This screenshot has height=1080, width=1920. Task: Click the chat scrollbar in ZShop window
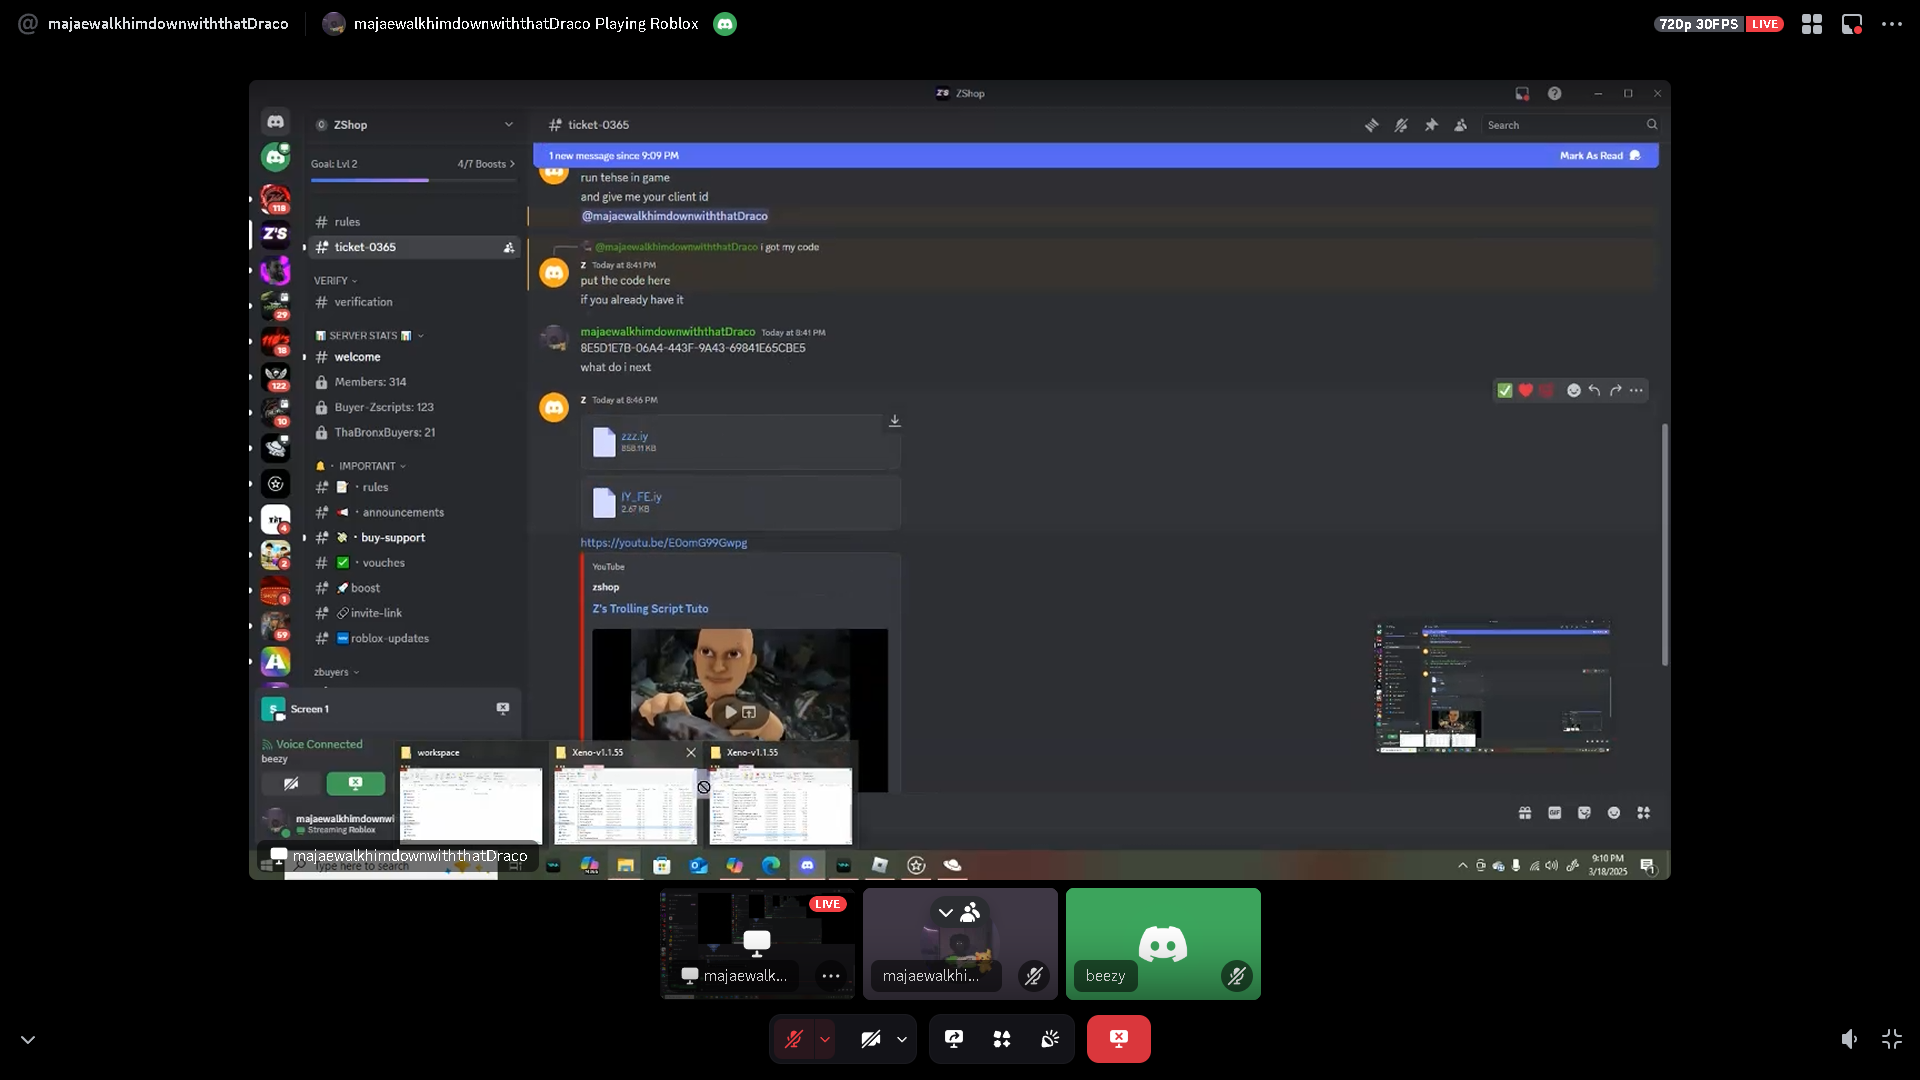(1665, 545)
